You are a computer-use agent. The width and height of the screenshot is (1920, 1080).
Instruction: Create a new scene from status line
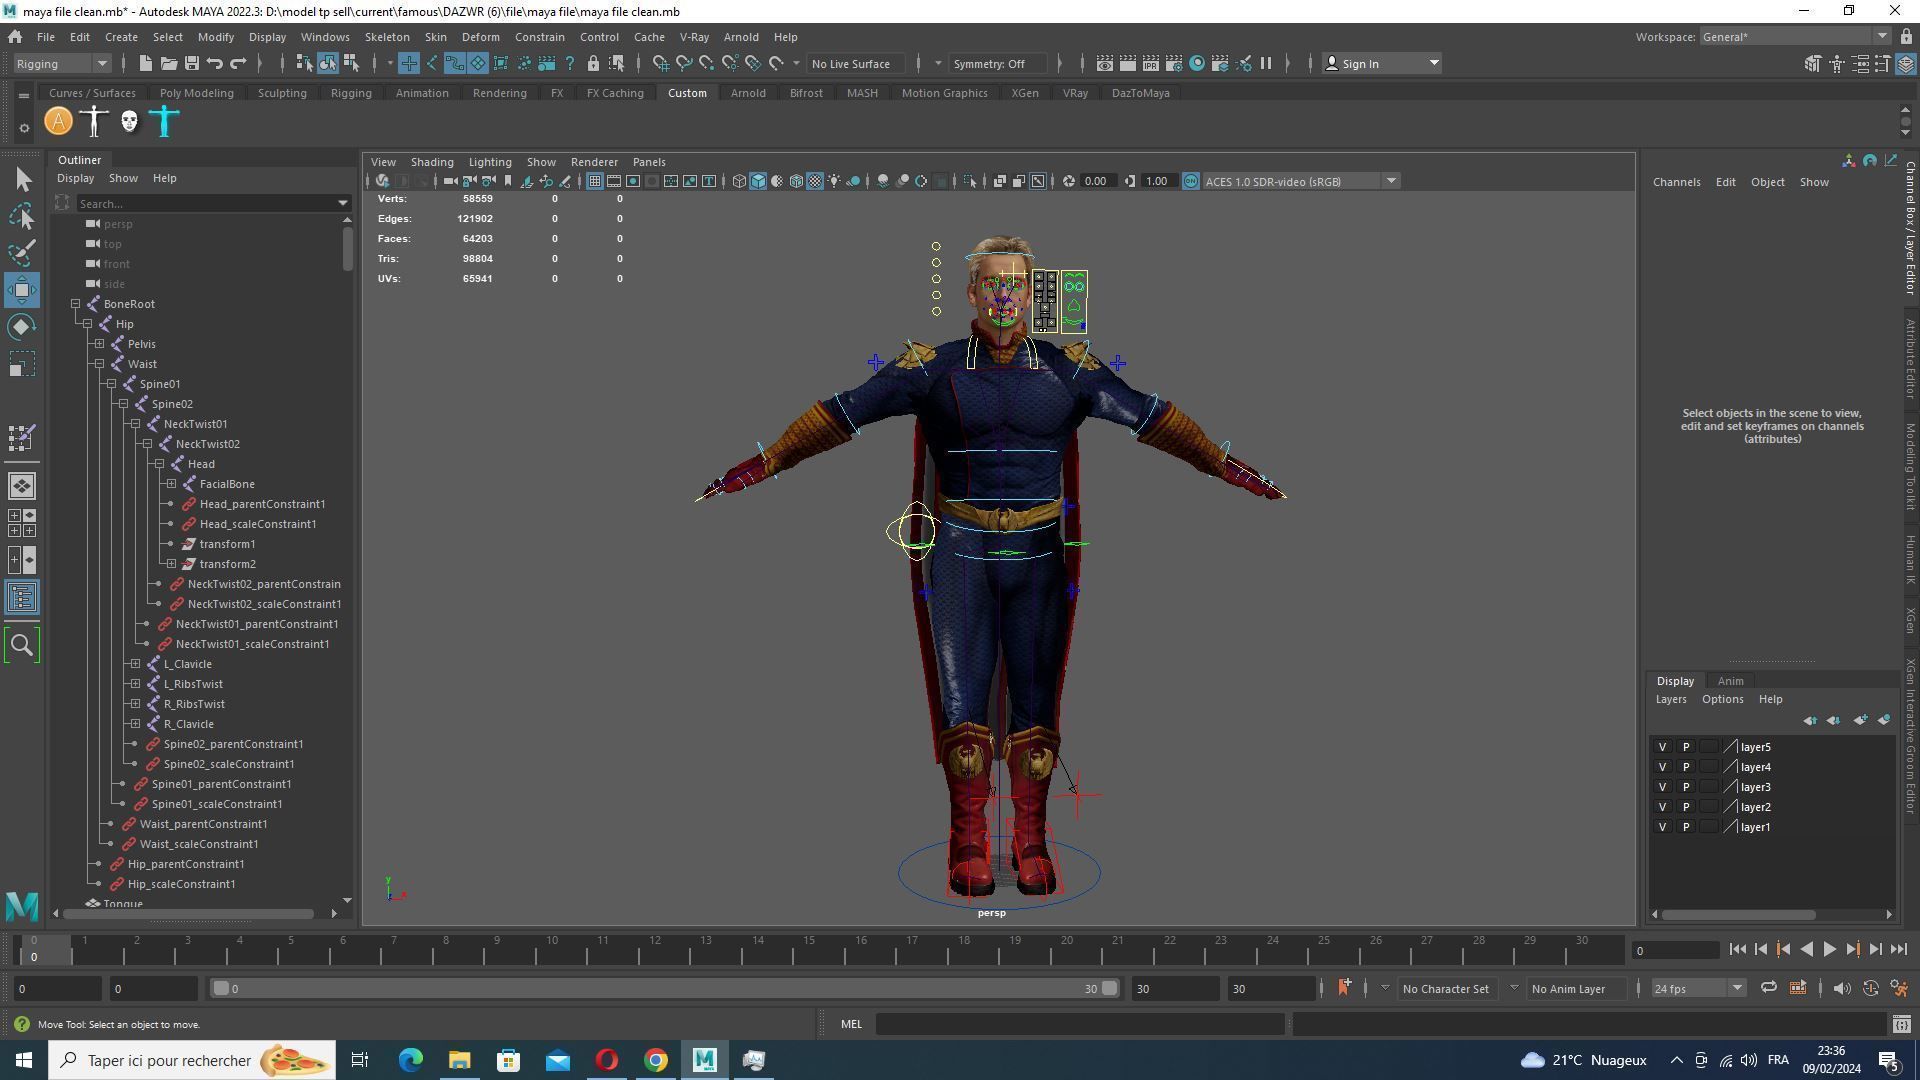click(145, 63)
